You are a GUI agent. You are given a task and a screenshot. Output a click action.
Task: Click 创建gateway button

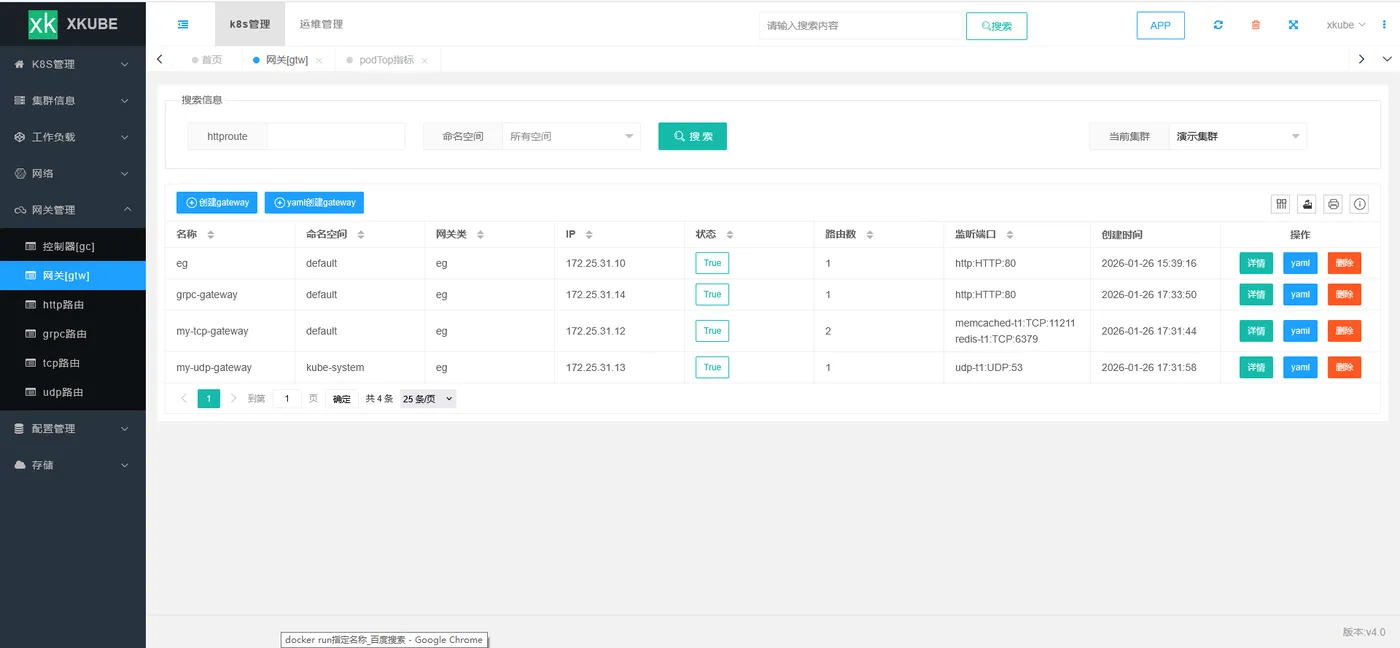tap(217, 202)
